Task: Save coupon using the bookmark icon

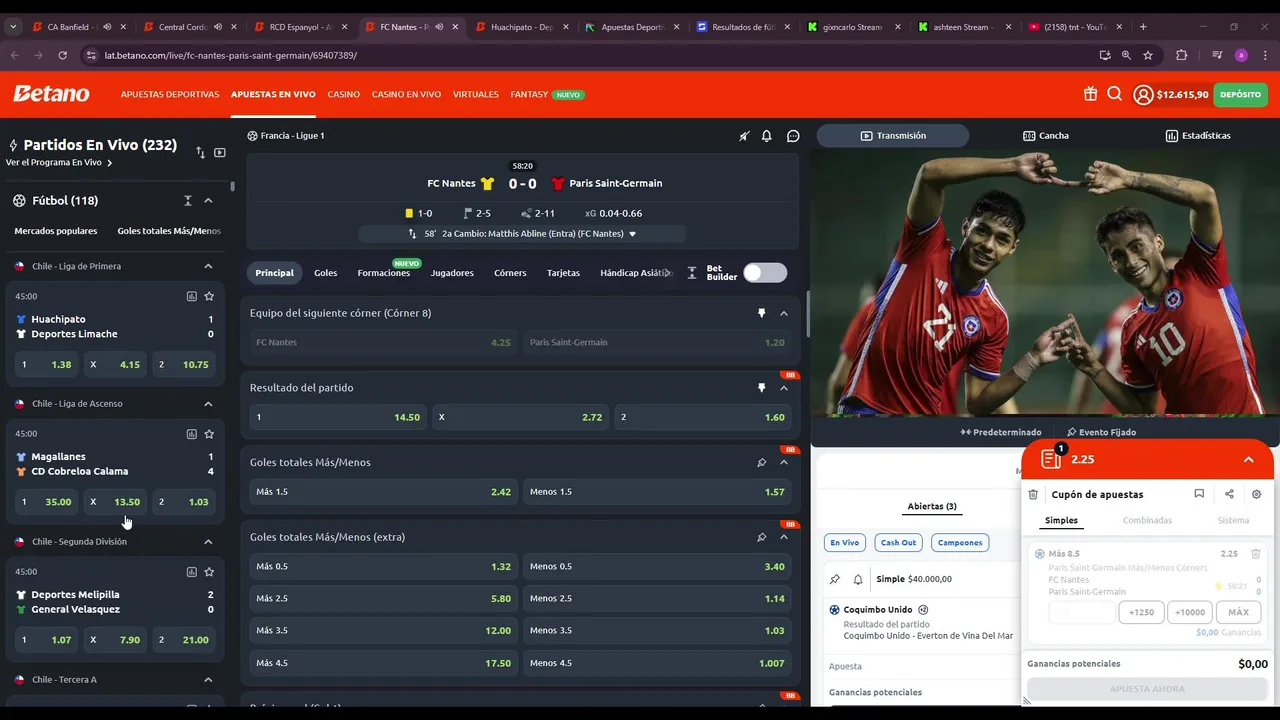Action: (1199, 494)
